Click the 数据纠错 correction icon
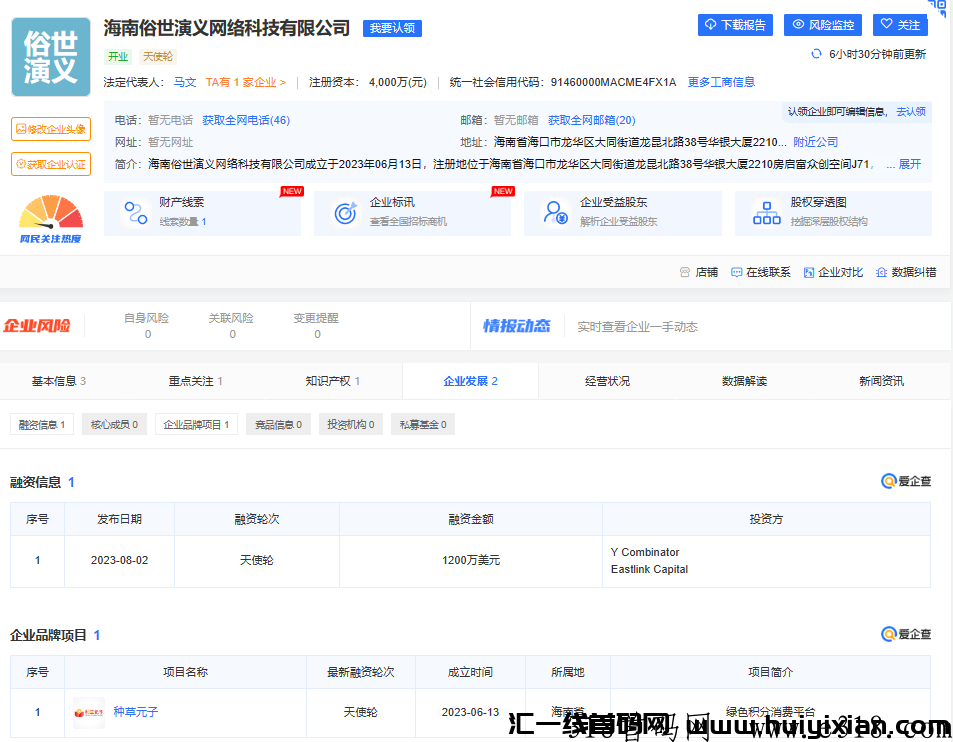 (x=881, y=271)
